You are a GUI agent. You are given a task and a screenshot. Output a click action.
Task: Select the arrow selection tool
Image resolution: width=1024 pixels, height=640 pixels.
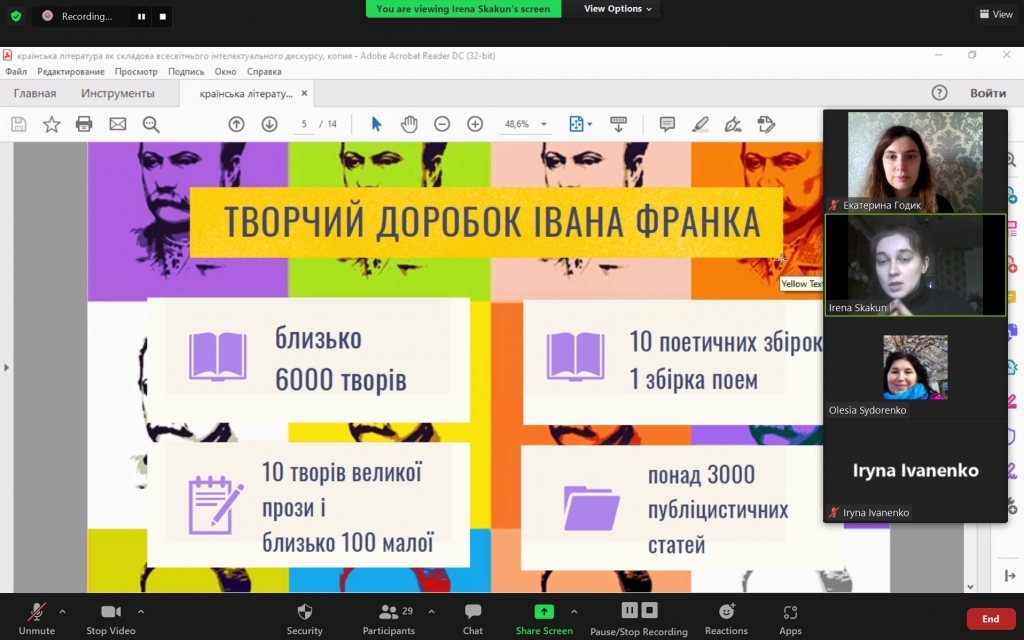(x=376, y=124)
